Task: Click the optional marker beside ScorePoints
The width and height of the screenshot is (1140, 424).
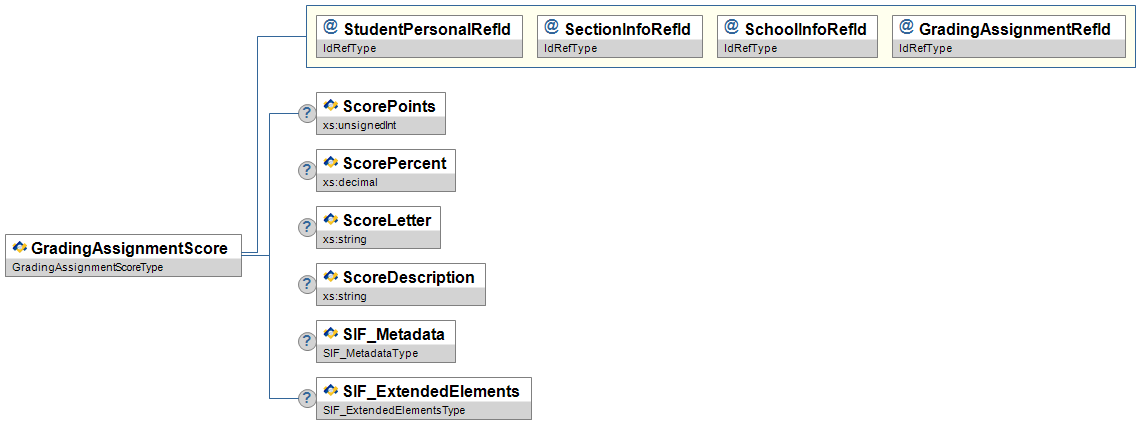Action: click(x=307, y=114)
